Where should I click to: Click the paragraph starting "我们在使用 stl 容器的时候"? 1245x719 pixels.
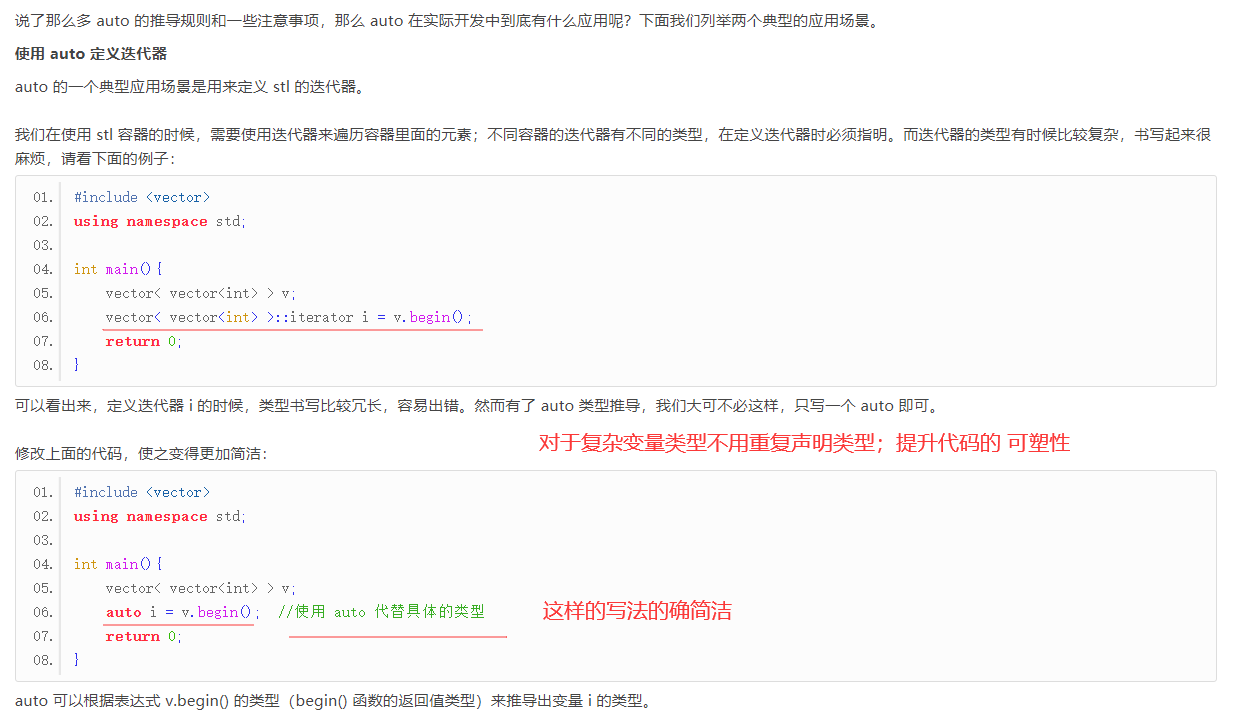point(613,146)
